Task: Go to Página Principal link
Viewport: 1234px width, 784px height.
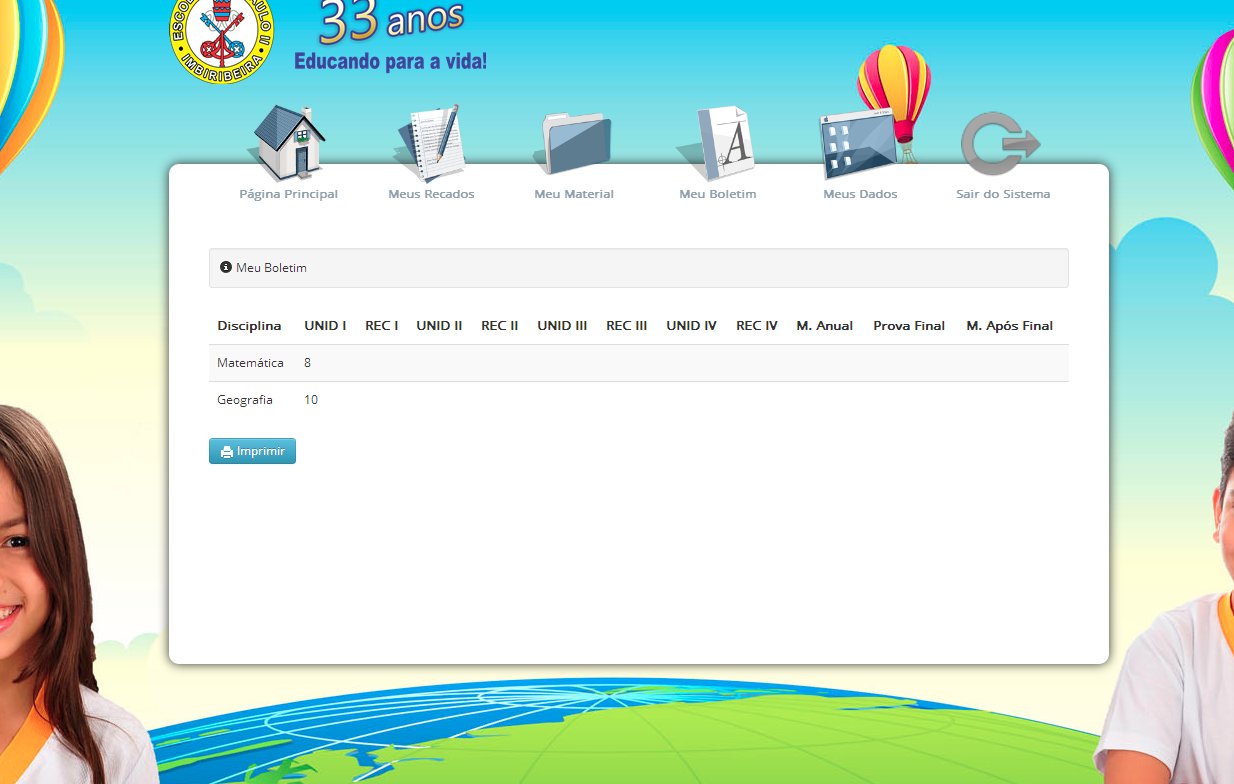Action: click(289, 194)
